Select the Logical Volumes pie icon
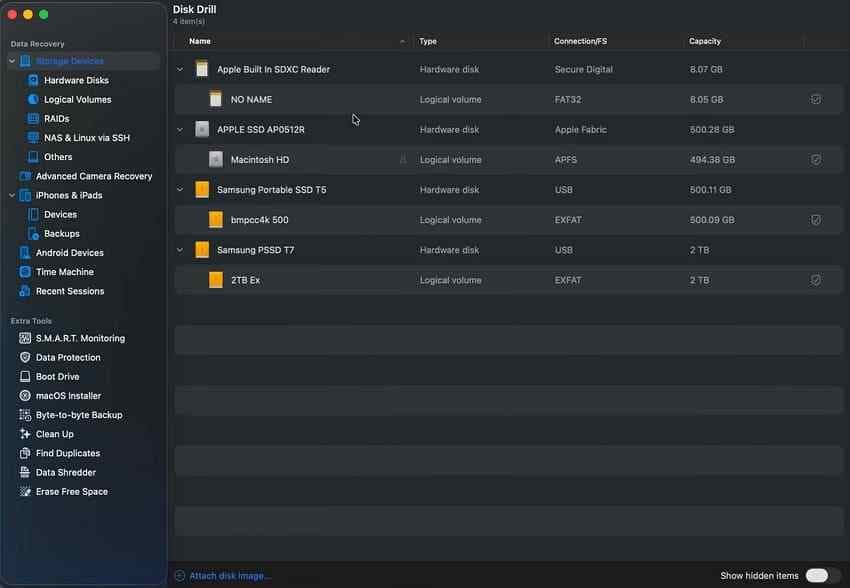 (x=33, y=99)
